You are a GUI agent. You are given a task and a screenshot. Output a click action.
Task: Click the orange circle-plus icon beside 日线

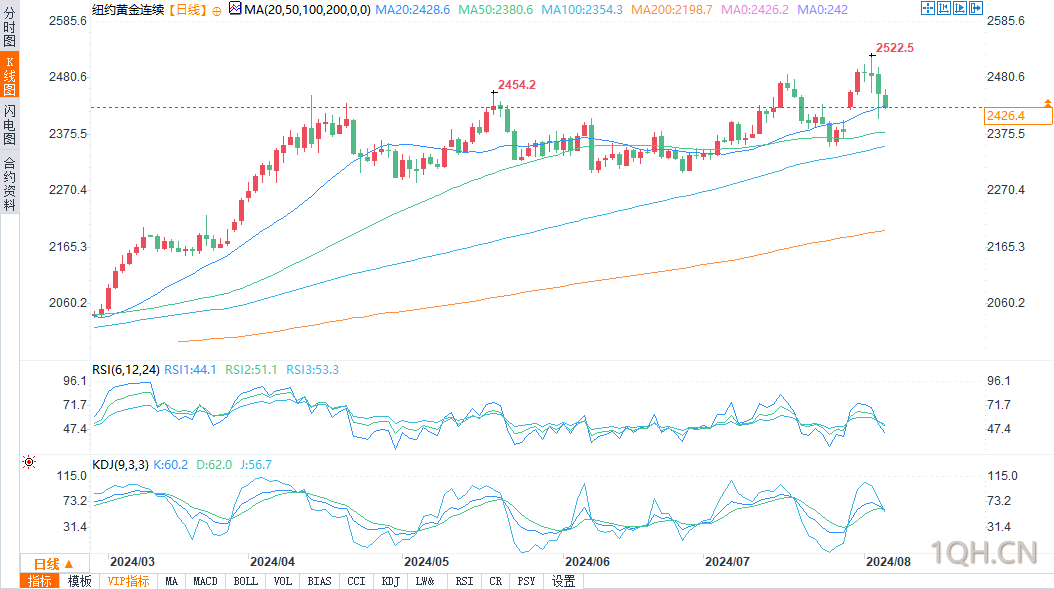coord(216,11)
